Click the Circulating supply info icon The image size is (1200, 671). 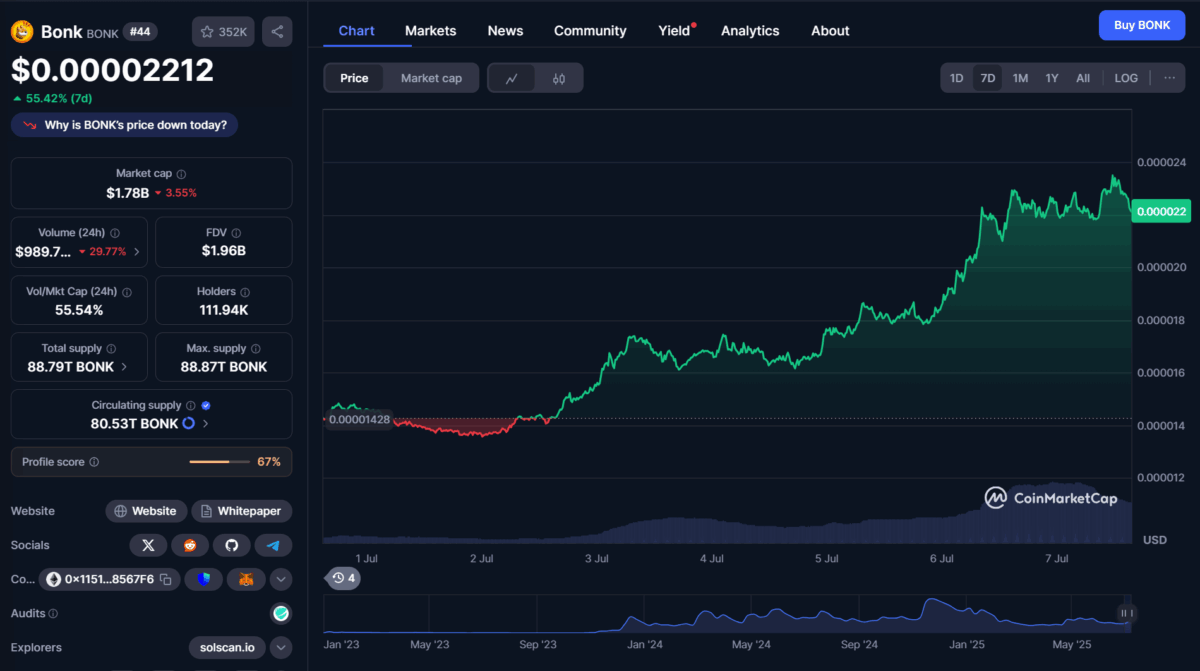(191, 406)
